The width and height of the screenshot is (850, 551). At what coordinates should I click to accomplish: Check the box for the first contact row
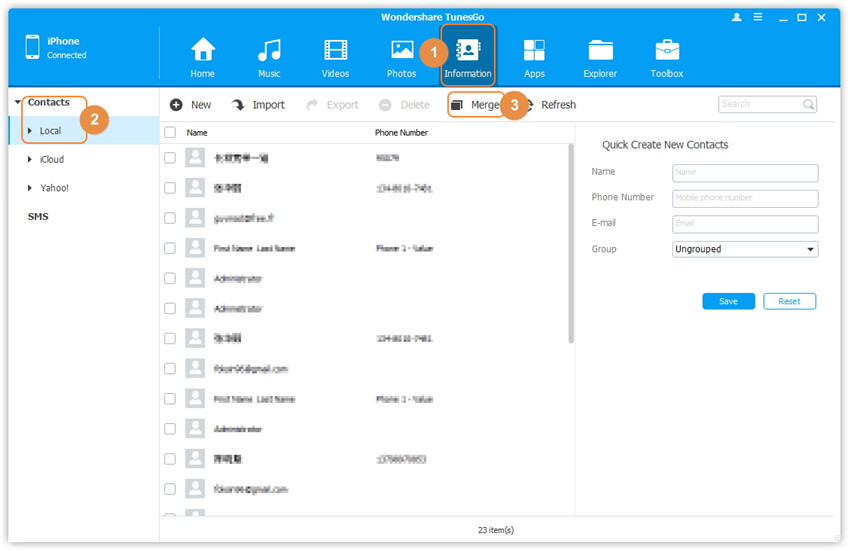coord(170,158)
